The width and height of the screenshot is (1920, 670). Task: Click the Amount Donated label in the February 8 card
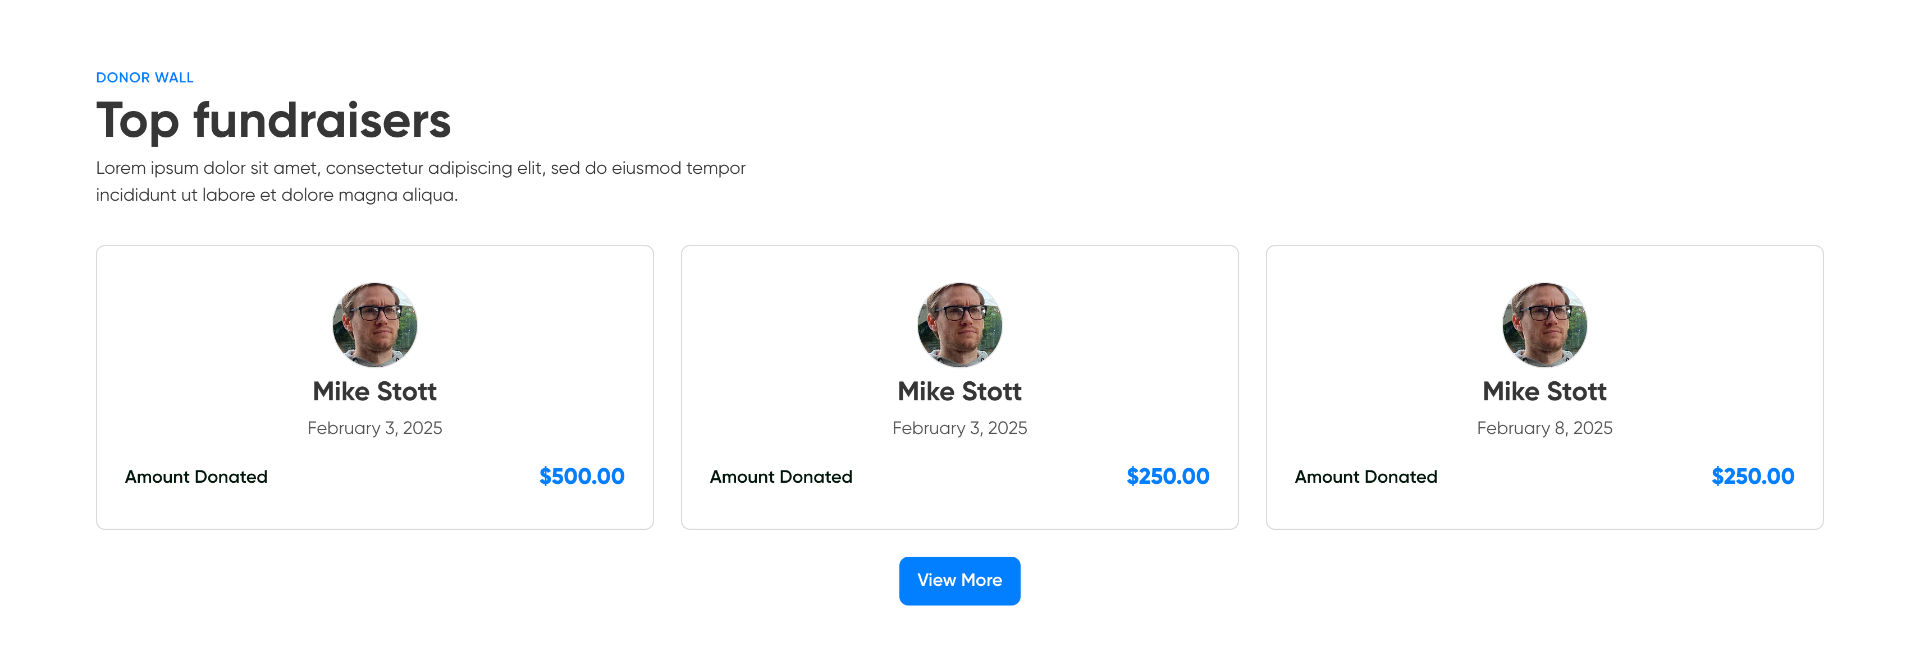point(1366,477)
